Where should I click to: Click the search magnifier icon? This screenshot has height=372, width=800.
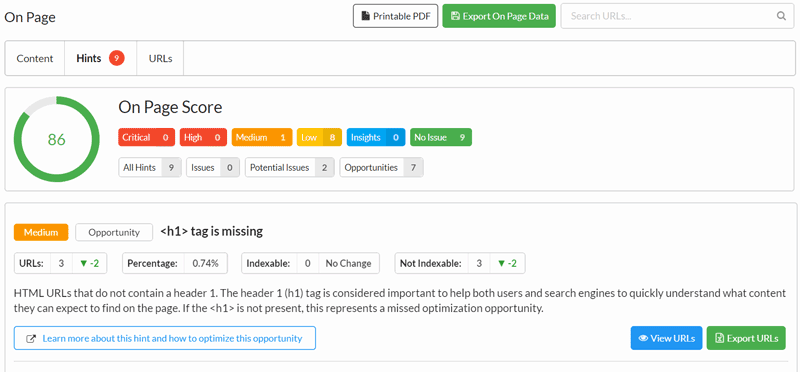pos(781,16)
